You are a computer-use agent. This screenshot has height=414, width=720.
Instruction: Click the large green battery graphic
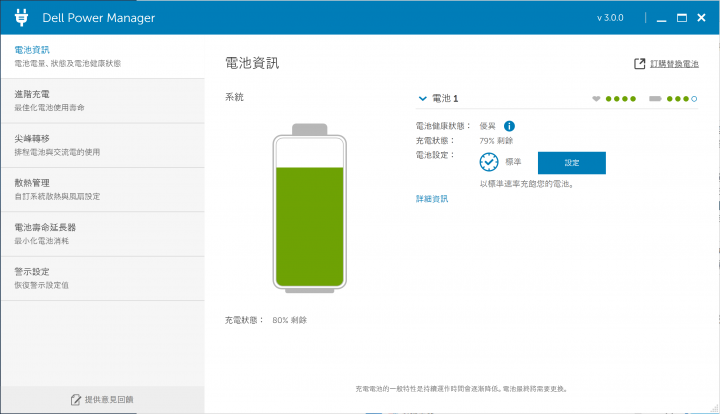(309, 208)
